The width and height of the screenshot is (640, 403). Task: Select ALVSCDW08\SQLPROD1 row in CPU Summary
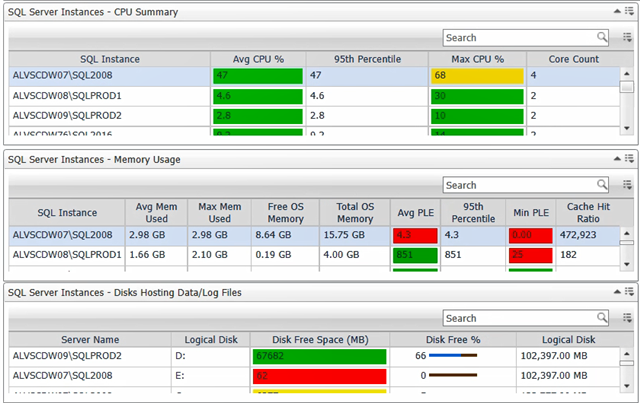[x=314, y=96]
